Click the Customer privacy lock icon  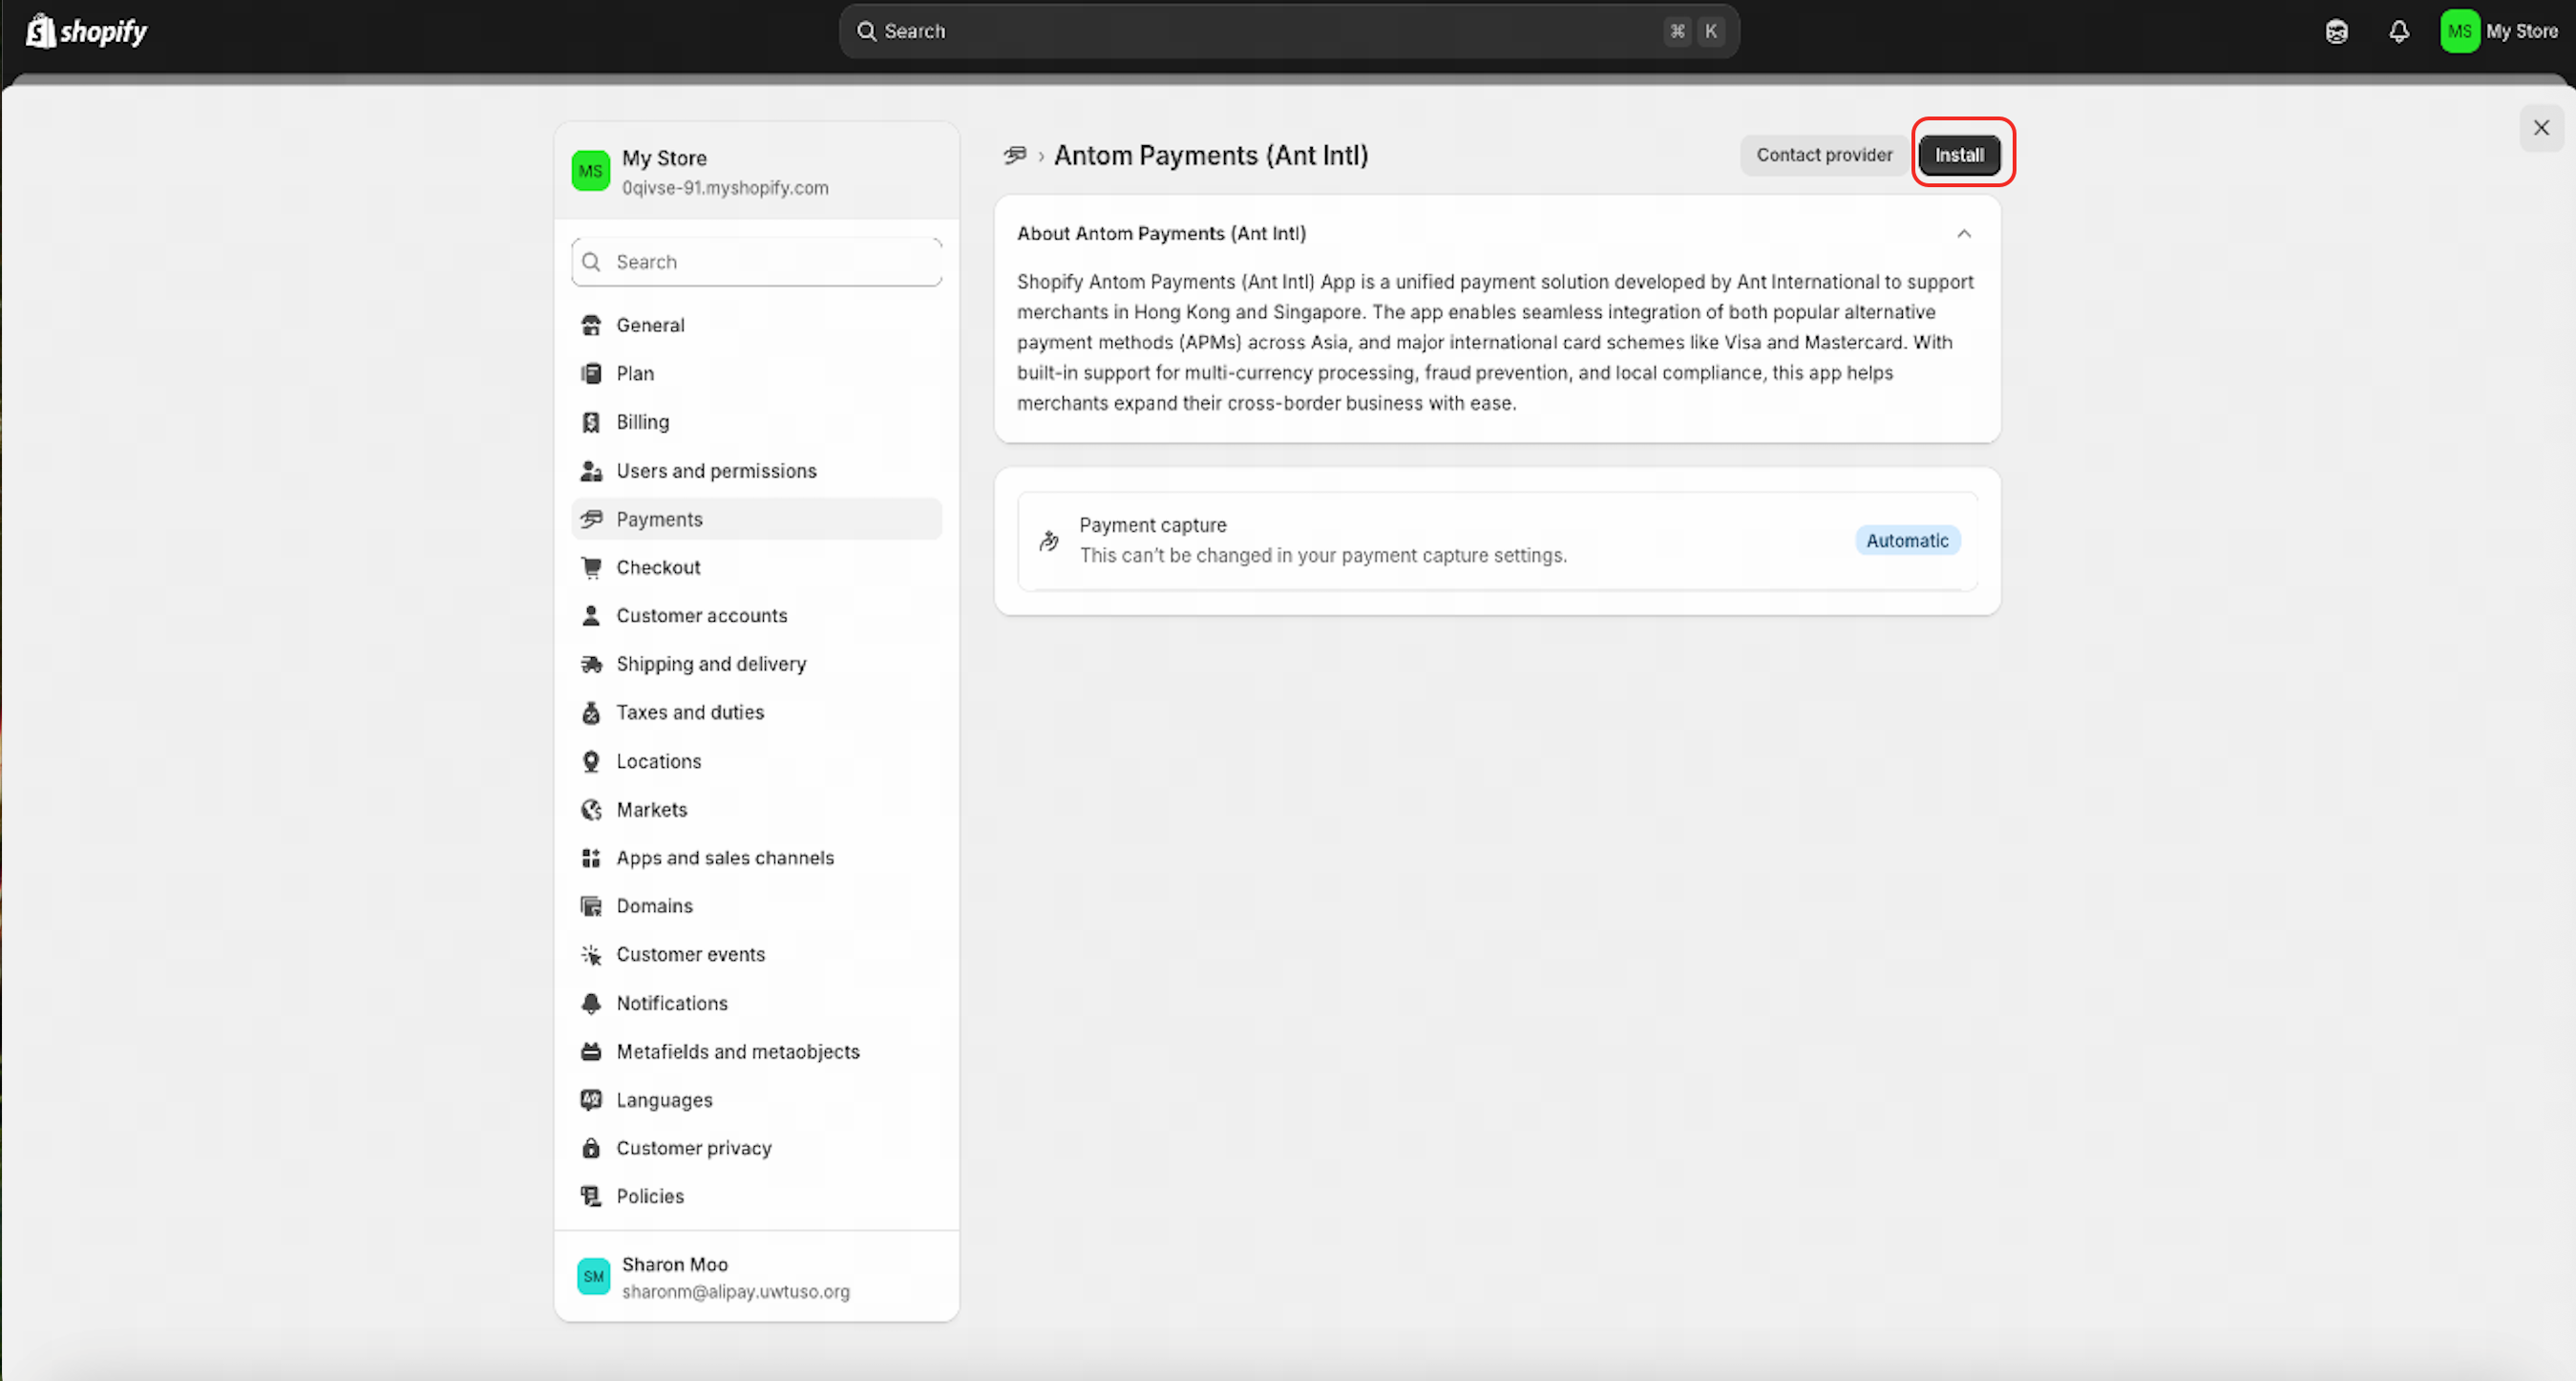pos(591,1148)
